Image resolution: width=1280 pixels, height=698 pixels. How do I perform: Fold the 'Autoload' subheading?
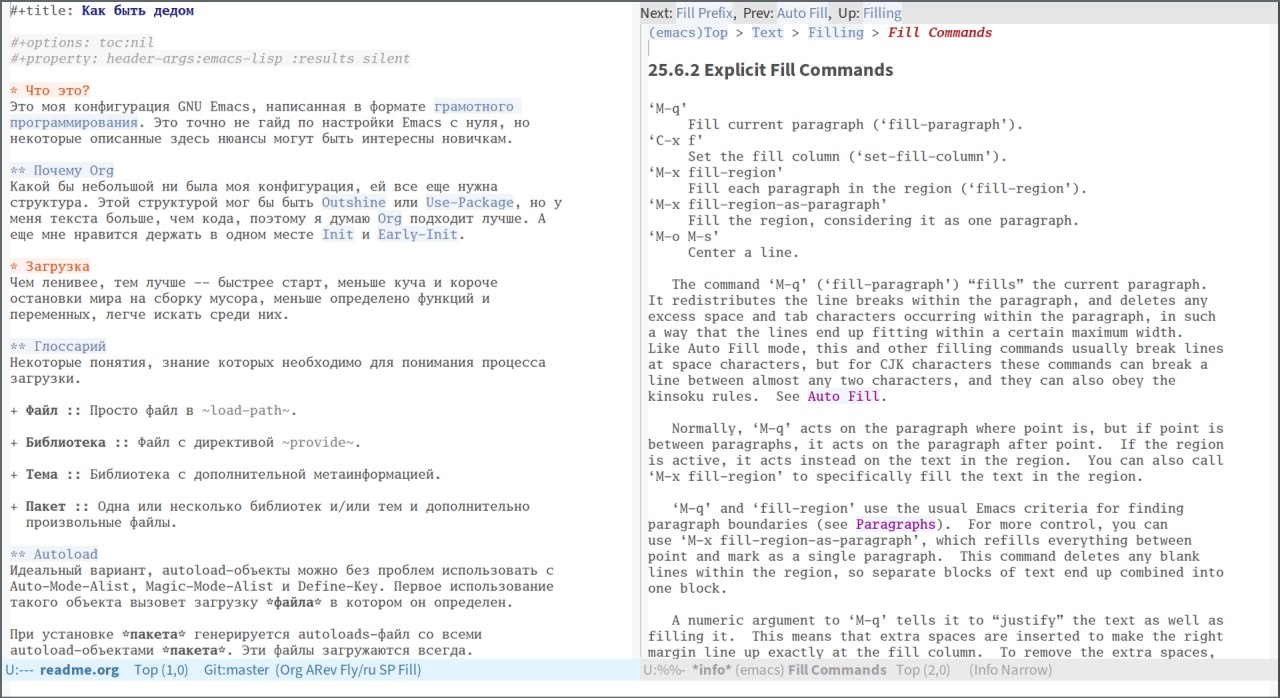pos(54,555)
